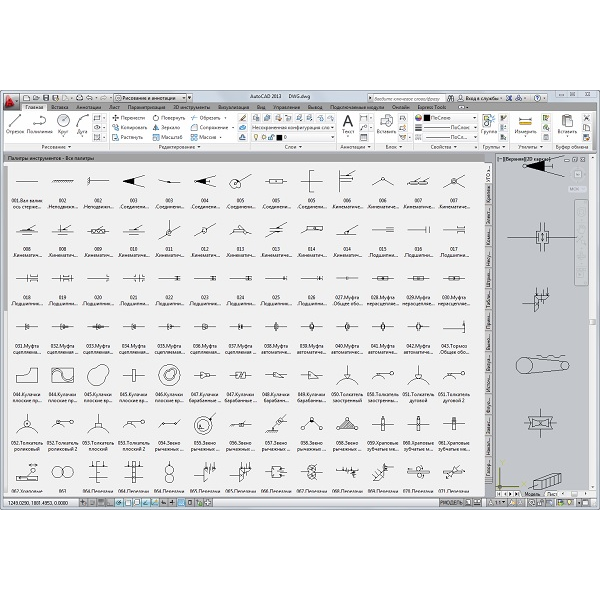Select the Круг circle tool

(x=63, y=124)
